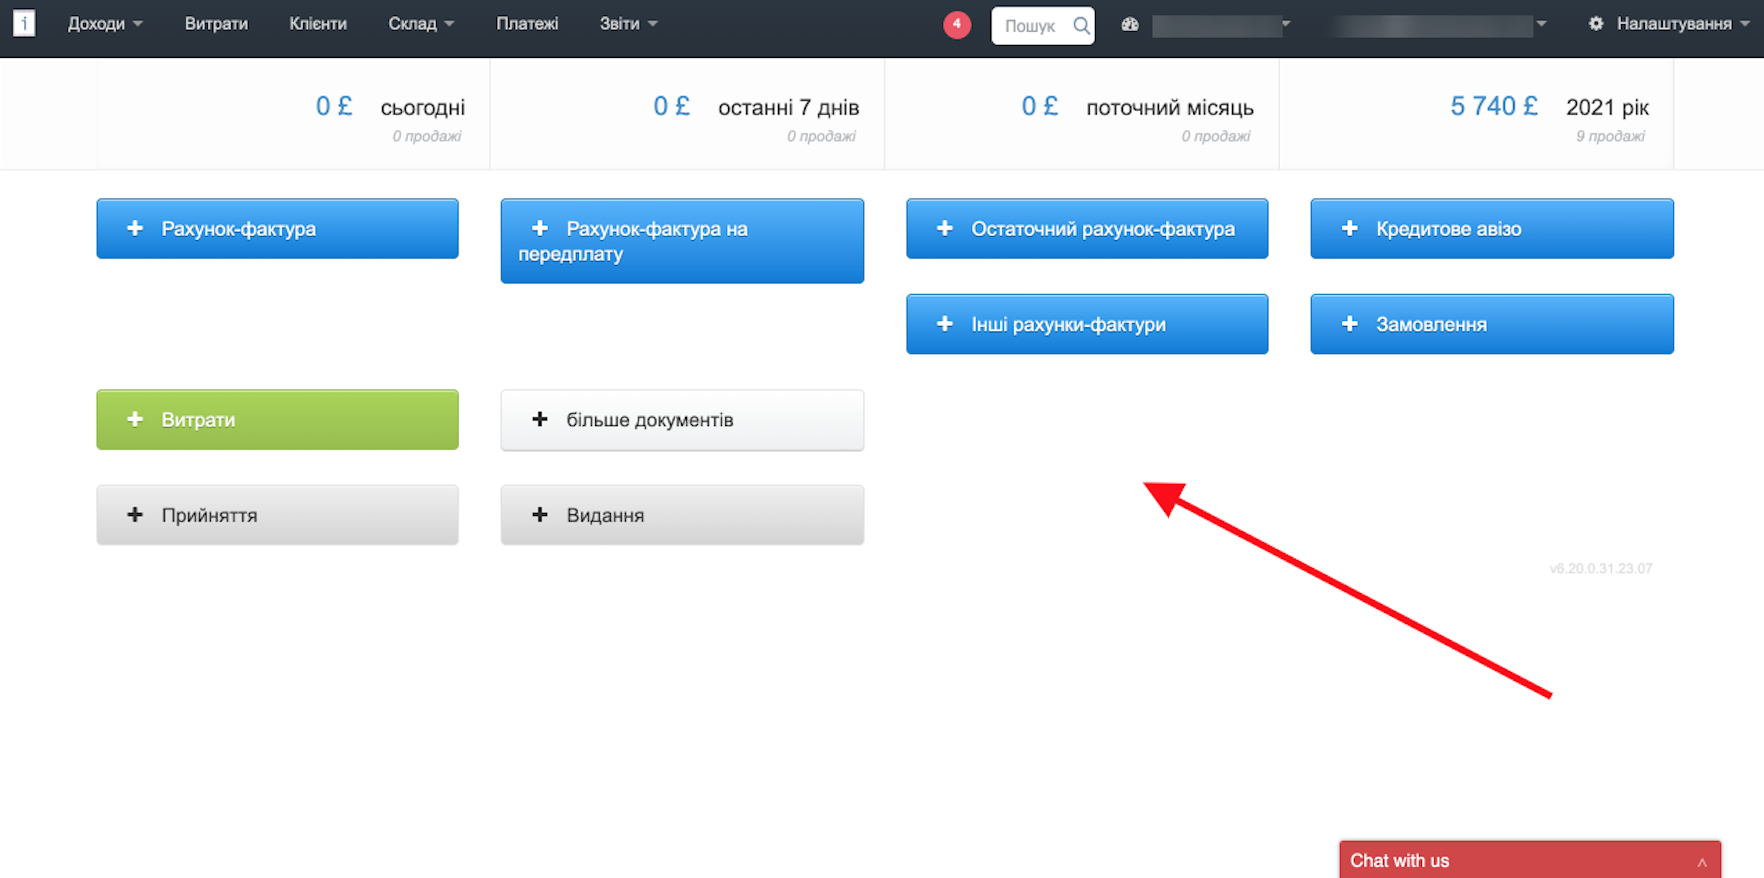Image resolution: width=1764 pixels, height=878 pixels.
Task: Expand the Склад dropdown menu
Action: (421, 24)
